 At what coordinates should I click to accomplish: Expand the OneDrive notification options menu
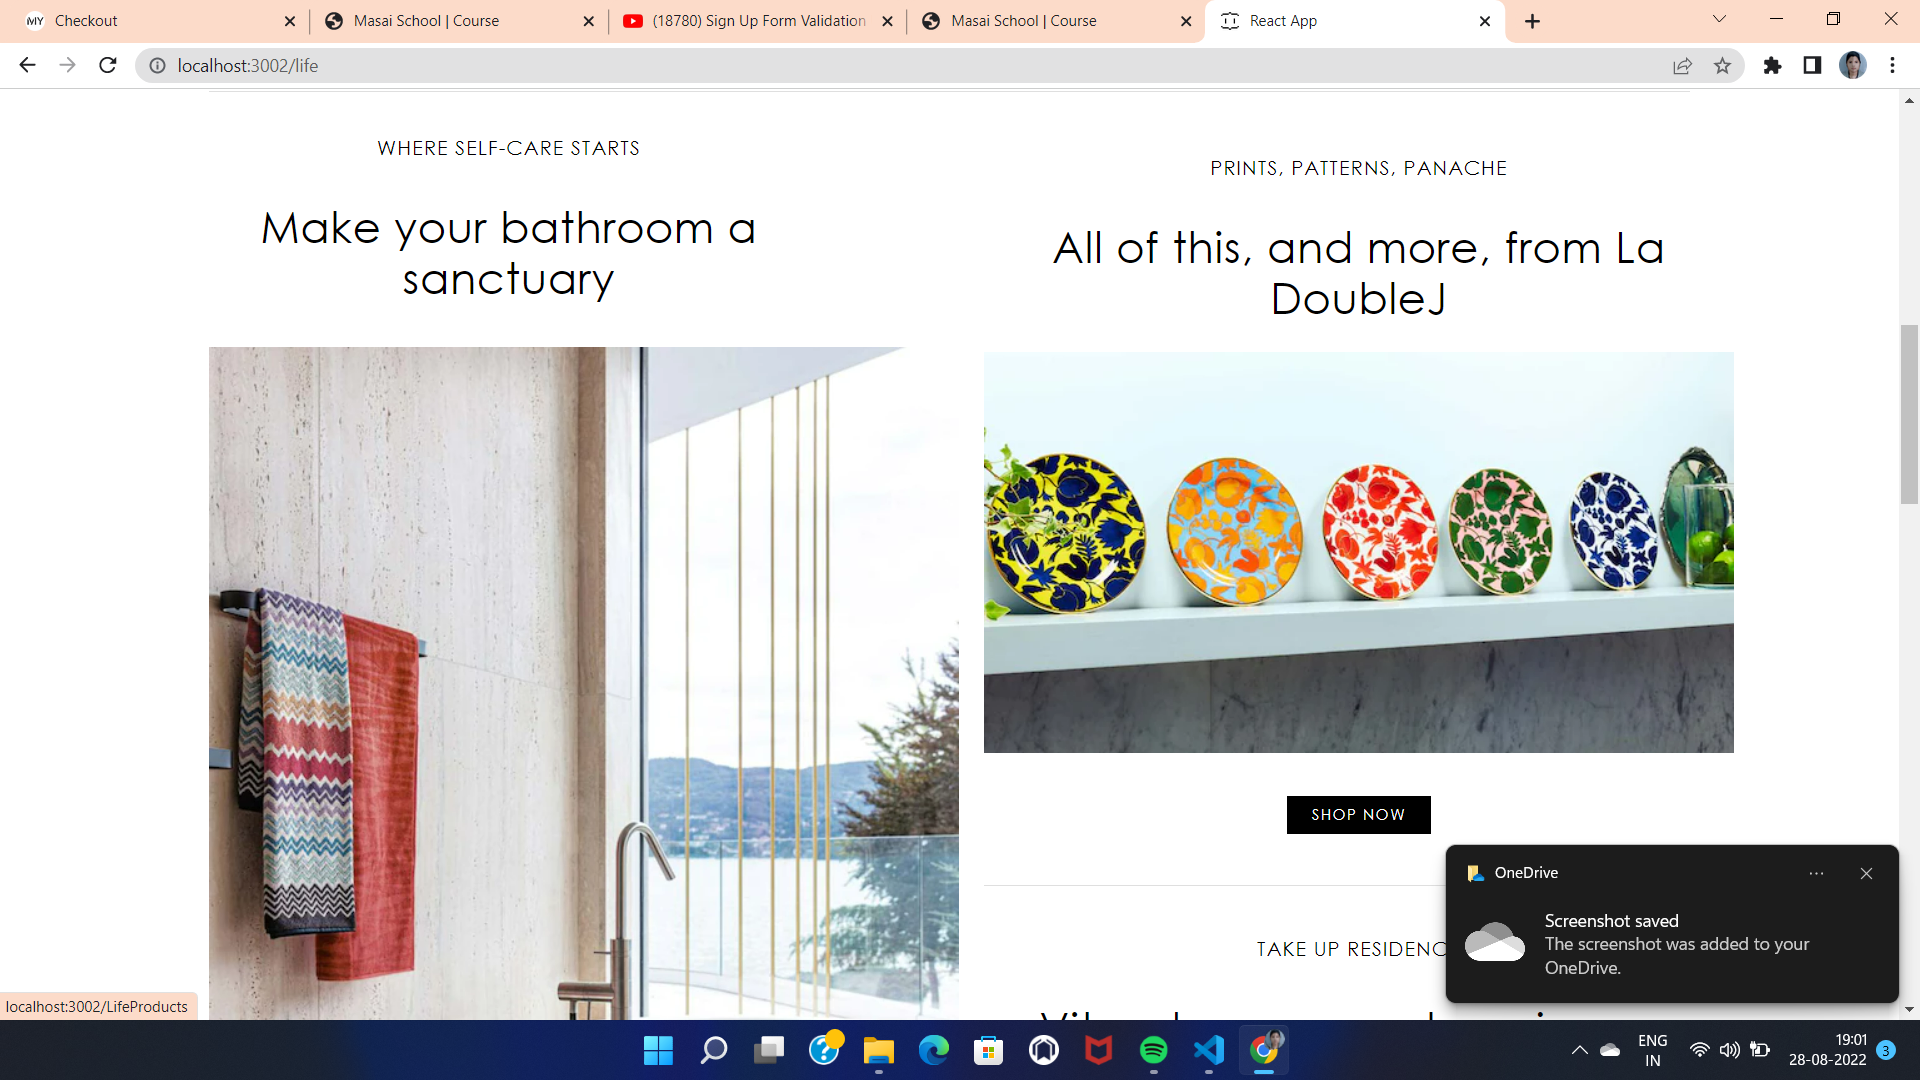[x=1817, y=873]
